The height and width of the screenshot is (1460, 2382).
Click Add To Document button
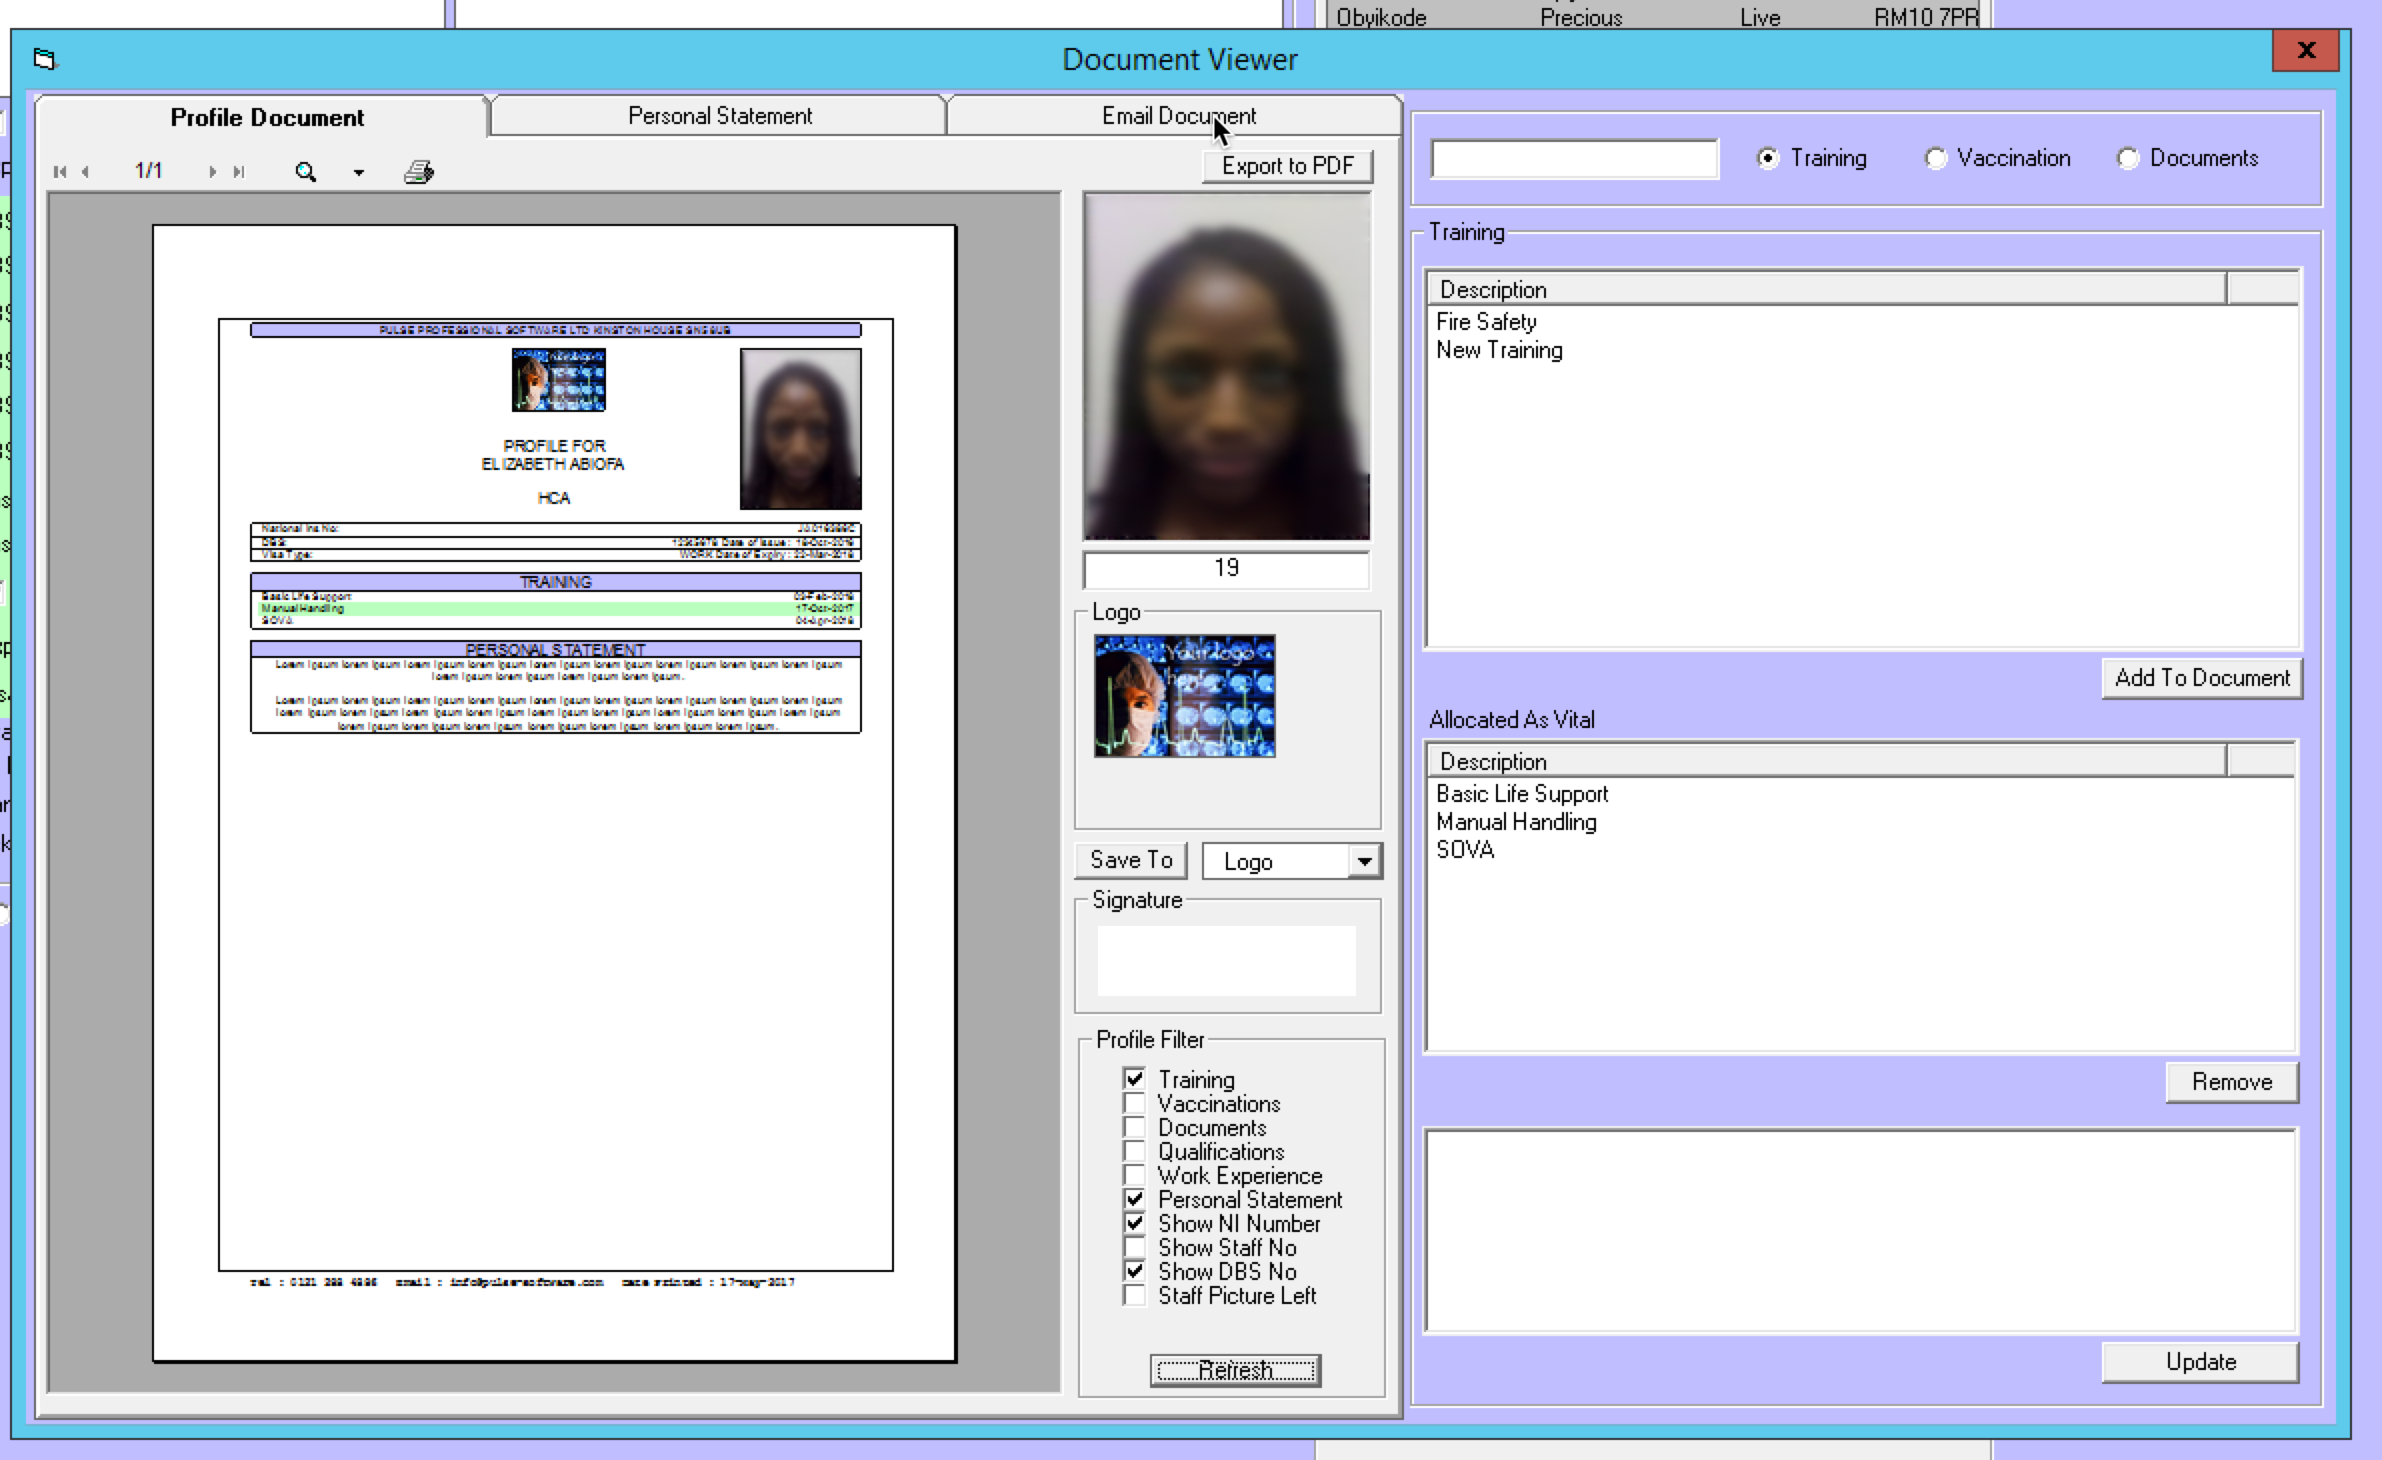pos(2201,678)
